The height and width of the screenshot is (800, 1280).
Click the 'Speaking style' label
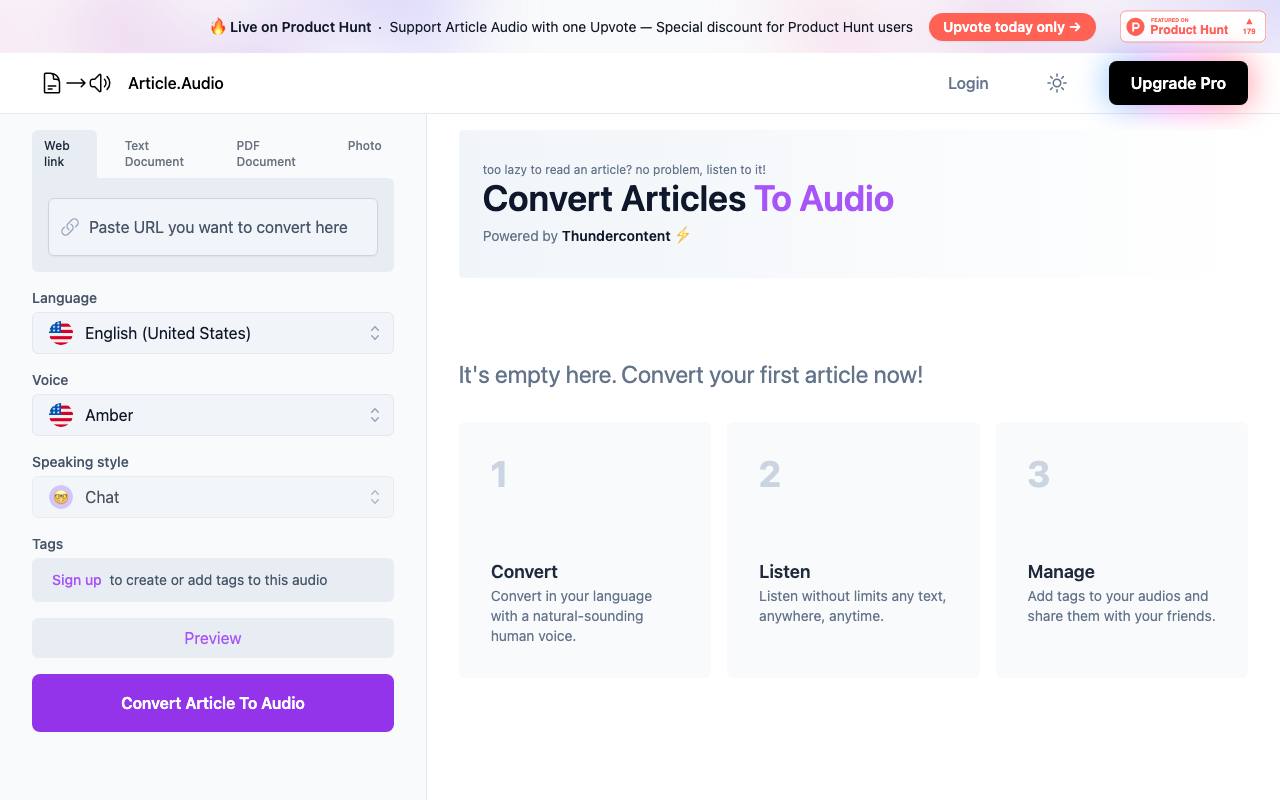(80, 462)
